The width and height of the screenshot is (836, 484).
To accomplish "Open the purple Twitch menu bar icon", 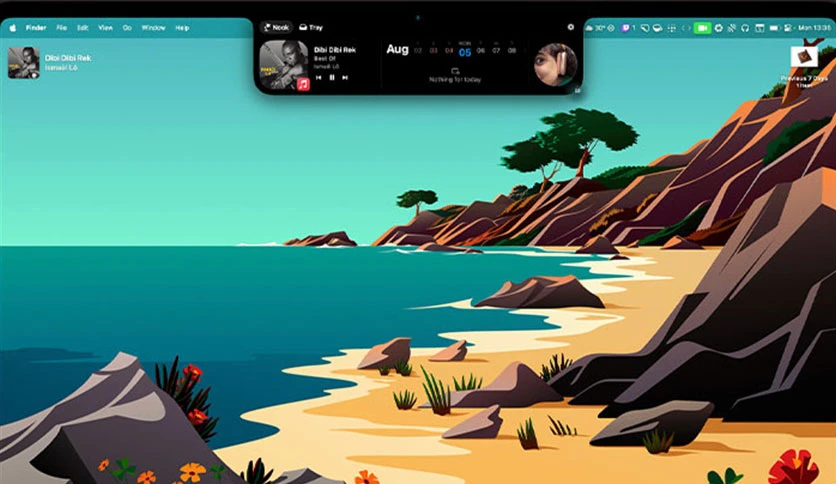I will tap(625, 28).
